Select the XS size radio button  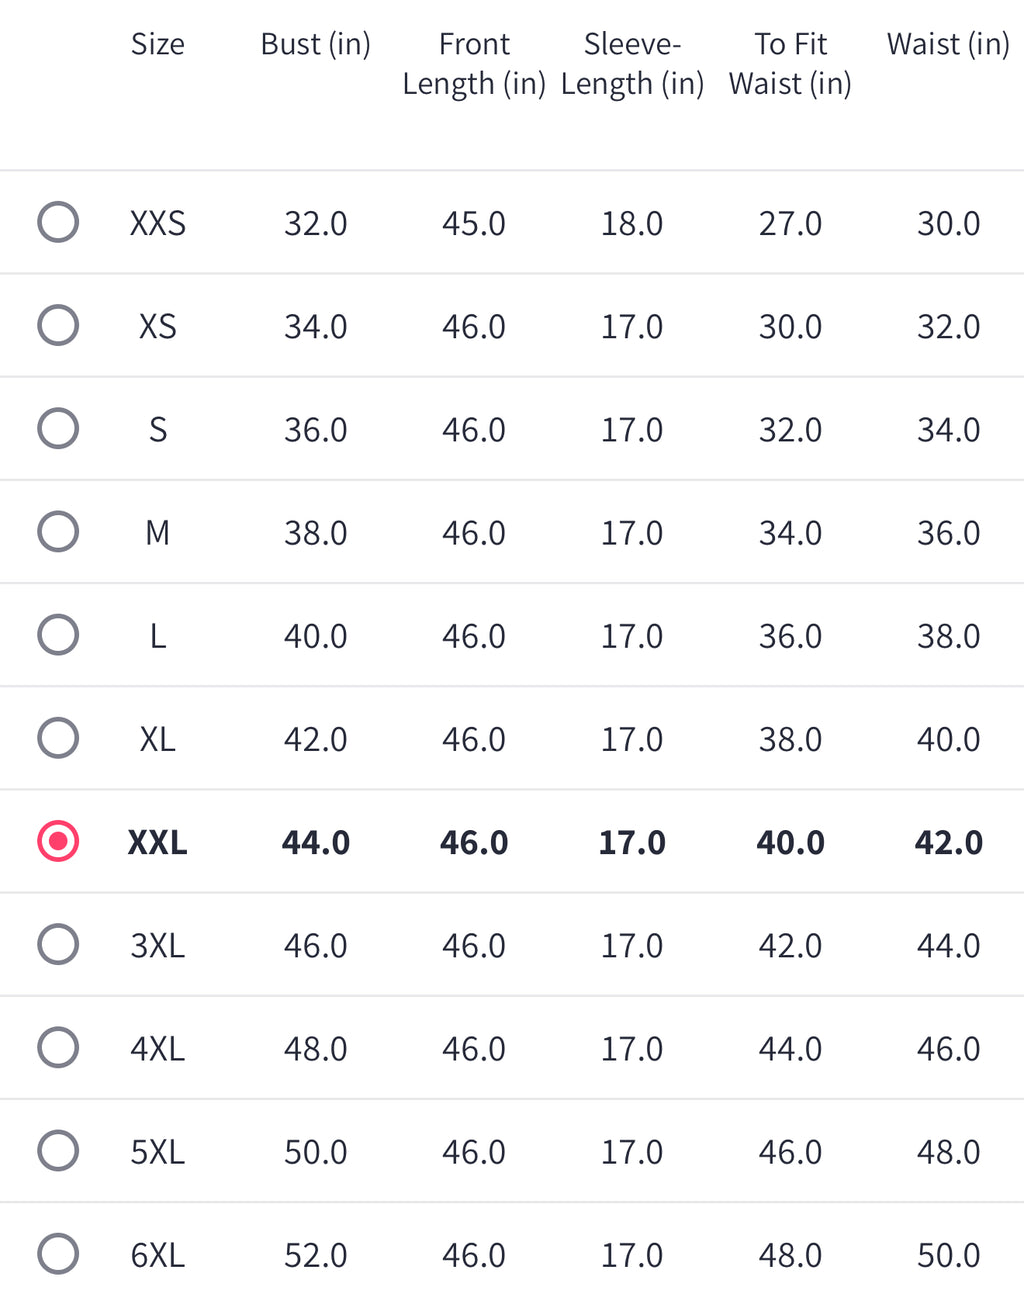[x=58, y=325]
